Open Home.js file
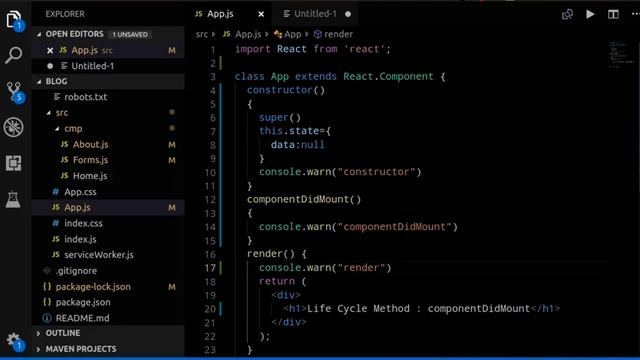This screenshot has height=360, width=640. (x=90, y=176)
